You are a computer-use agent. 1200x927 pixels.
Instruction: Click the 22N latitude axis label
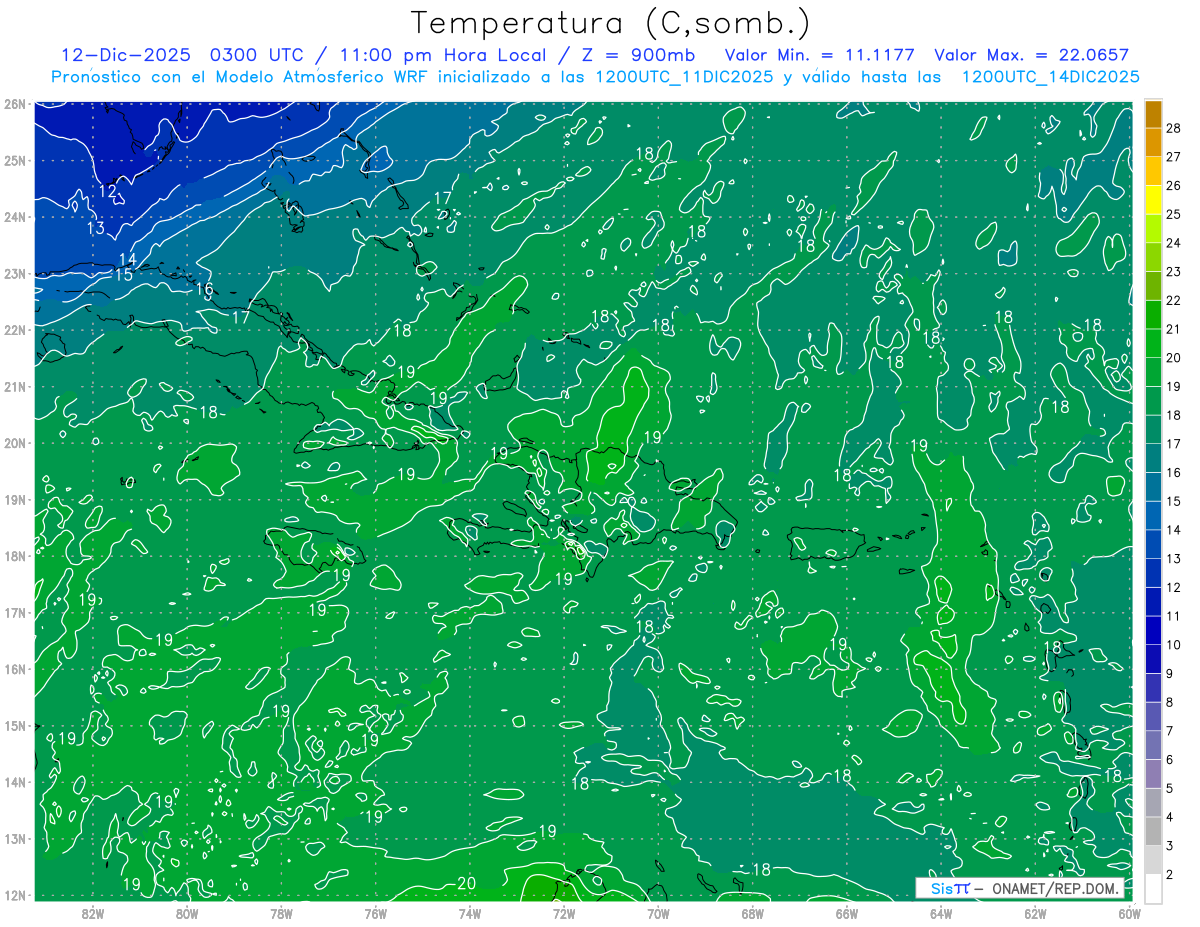pos(14,329)
